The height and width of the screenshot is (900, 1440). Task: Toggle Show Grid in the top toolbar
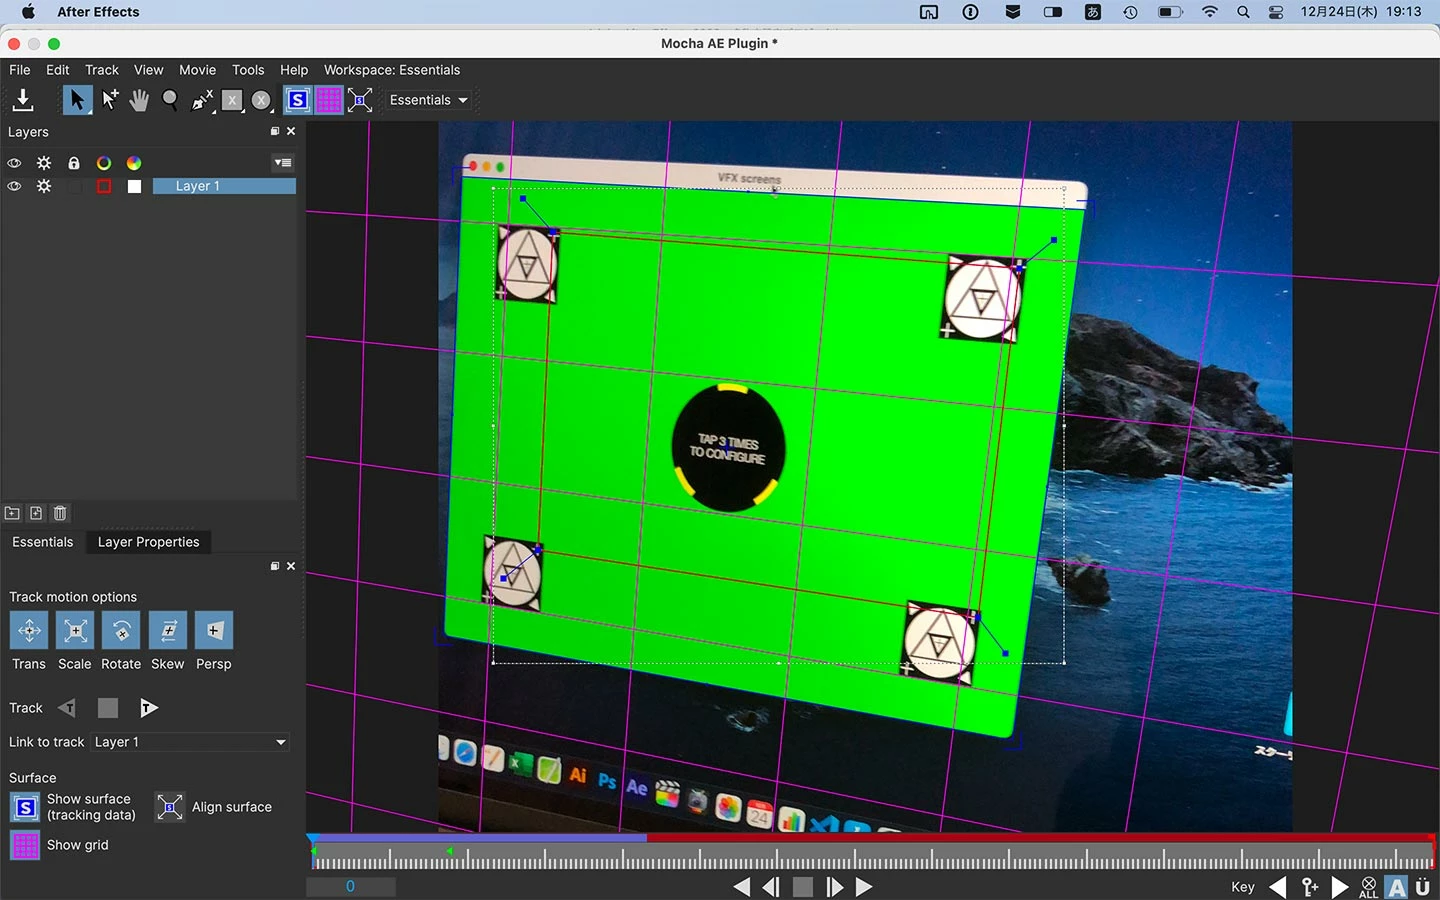pyautogui.click(x=328, y=100)
